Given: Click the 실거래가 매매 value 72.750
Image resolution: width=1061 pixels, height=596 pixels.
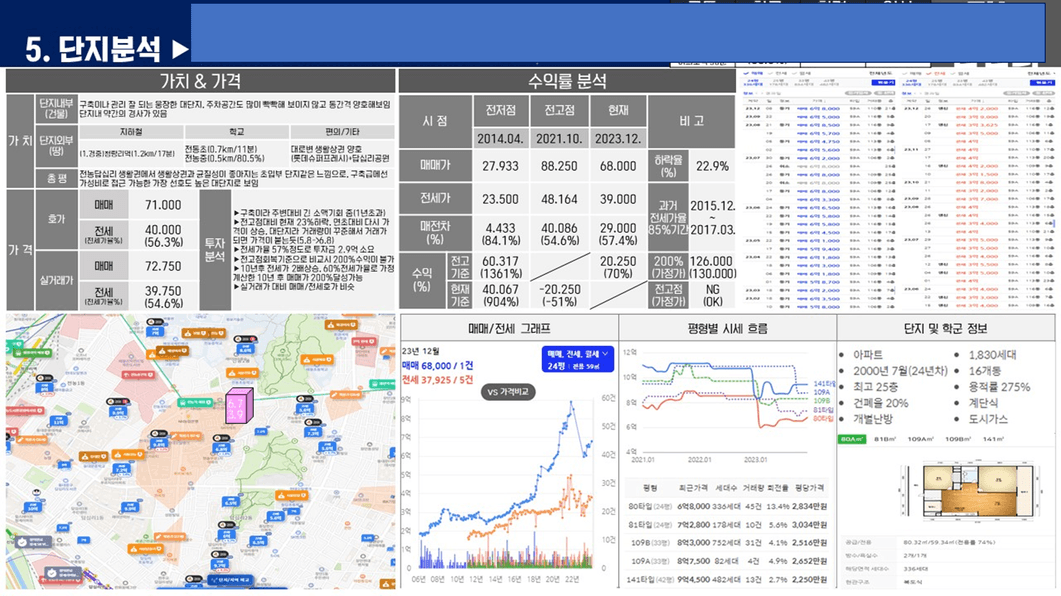Looking at the screenshot, I should point(163,266).
